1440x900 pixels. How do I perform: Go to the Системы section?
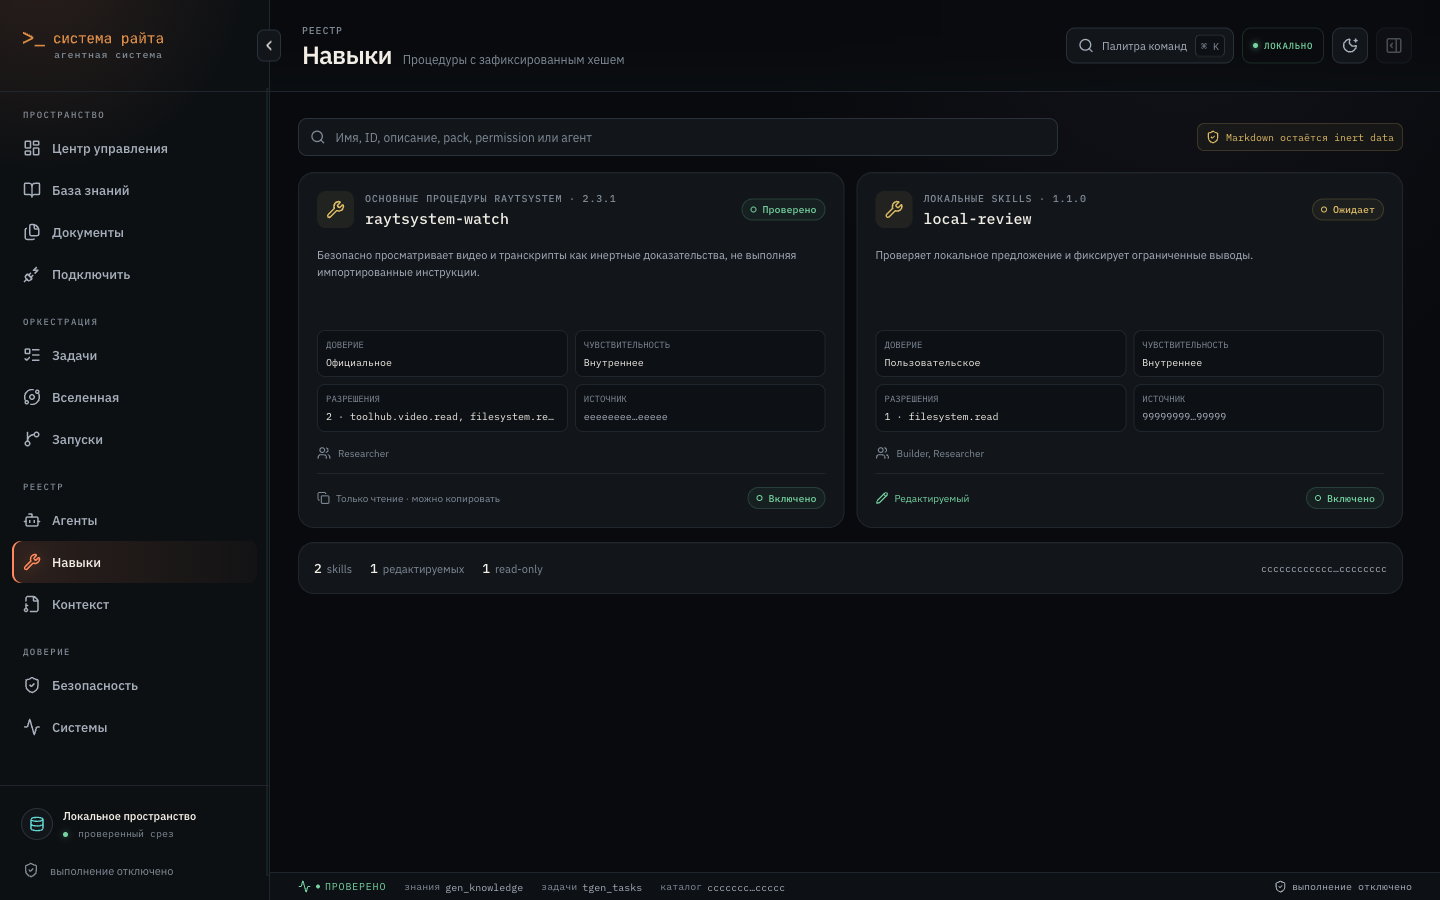click(x=134, y=727)
